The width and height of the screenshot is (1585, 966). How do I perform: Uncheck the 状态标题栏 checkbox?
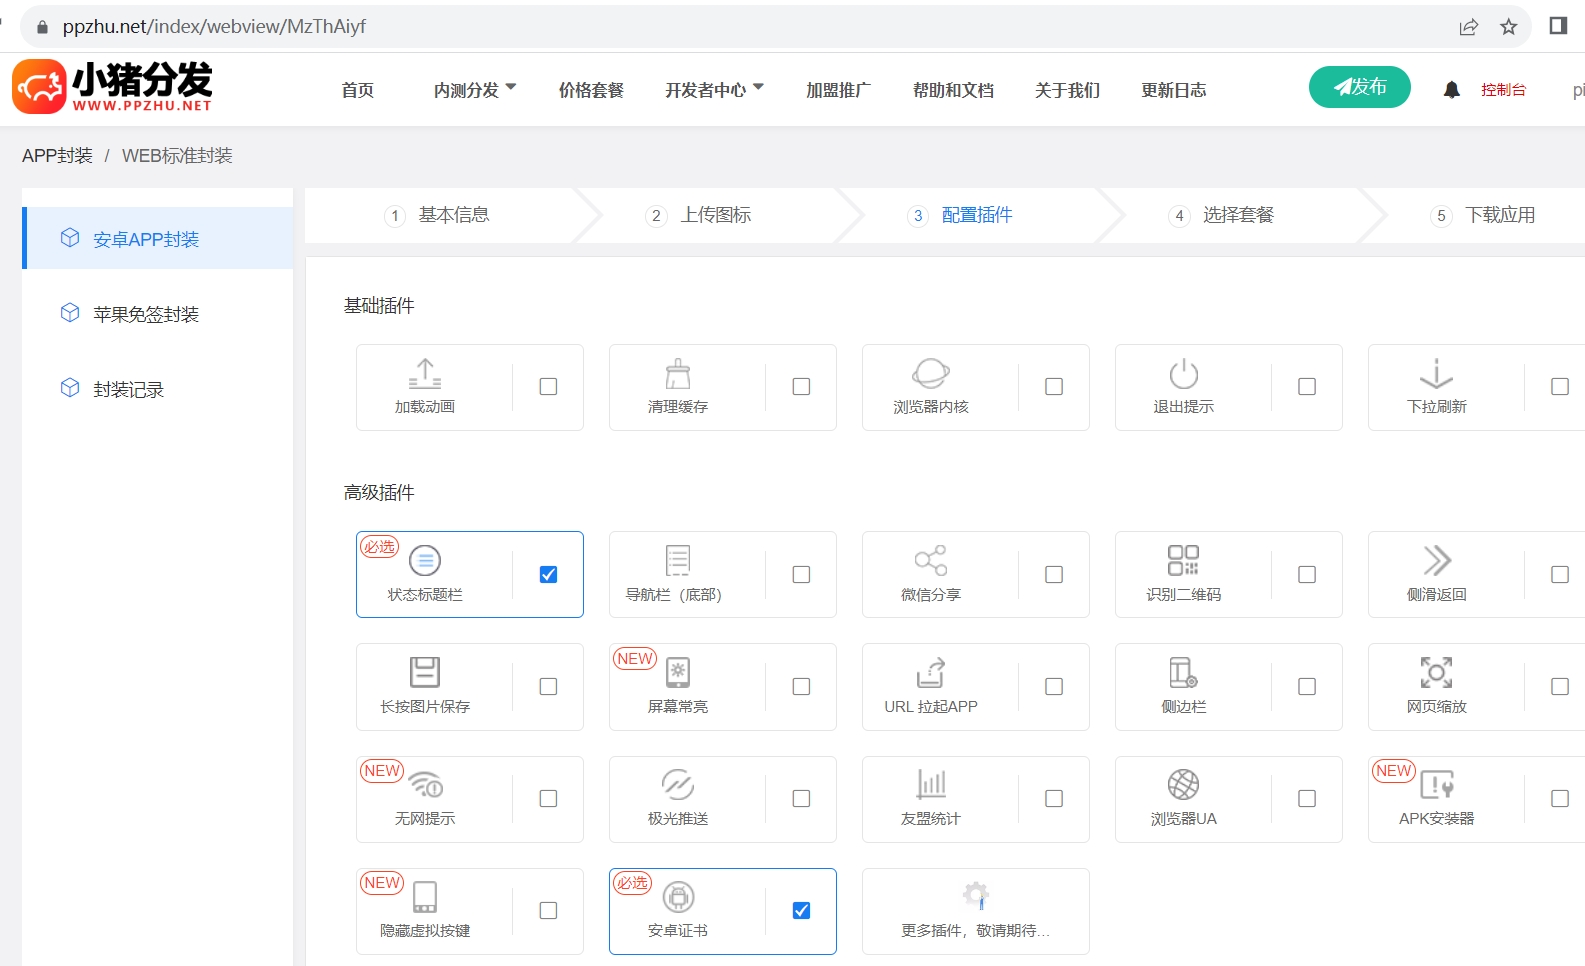(548, 574)
